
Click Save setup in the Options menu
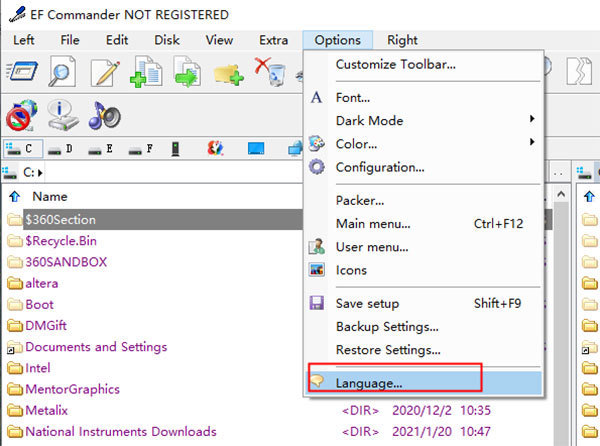[x=424, y=304]
